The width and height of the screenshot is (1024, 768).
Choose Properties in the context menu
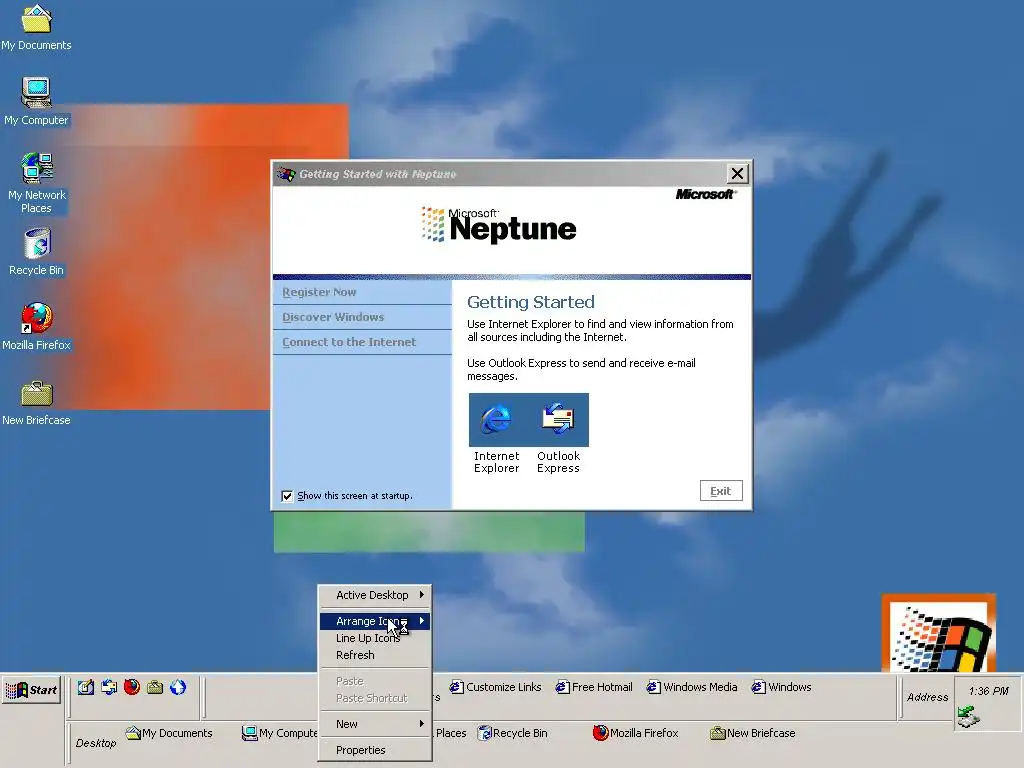(x=375, y=750)
